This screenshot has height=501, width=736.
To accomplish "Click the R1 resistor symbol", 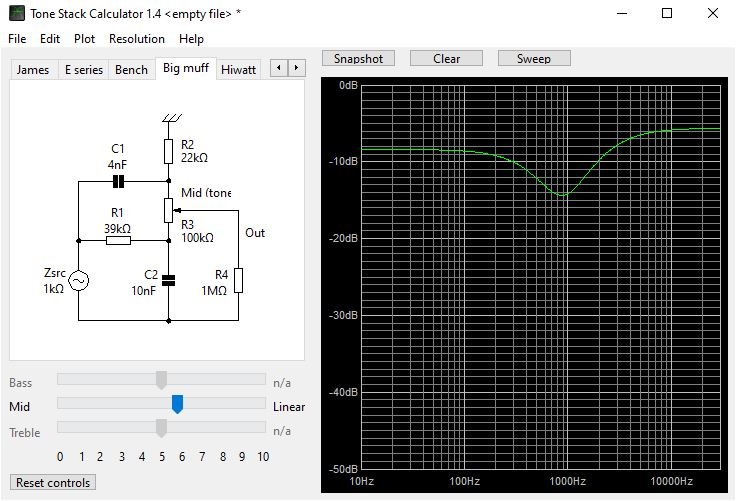I will click(x=118, y=241).
